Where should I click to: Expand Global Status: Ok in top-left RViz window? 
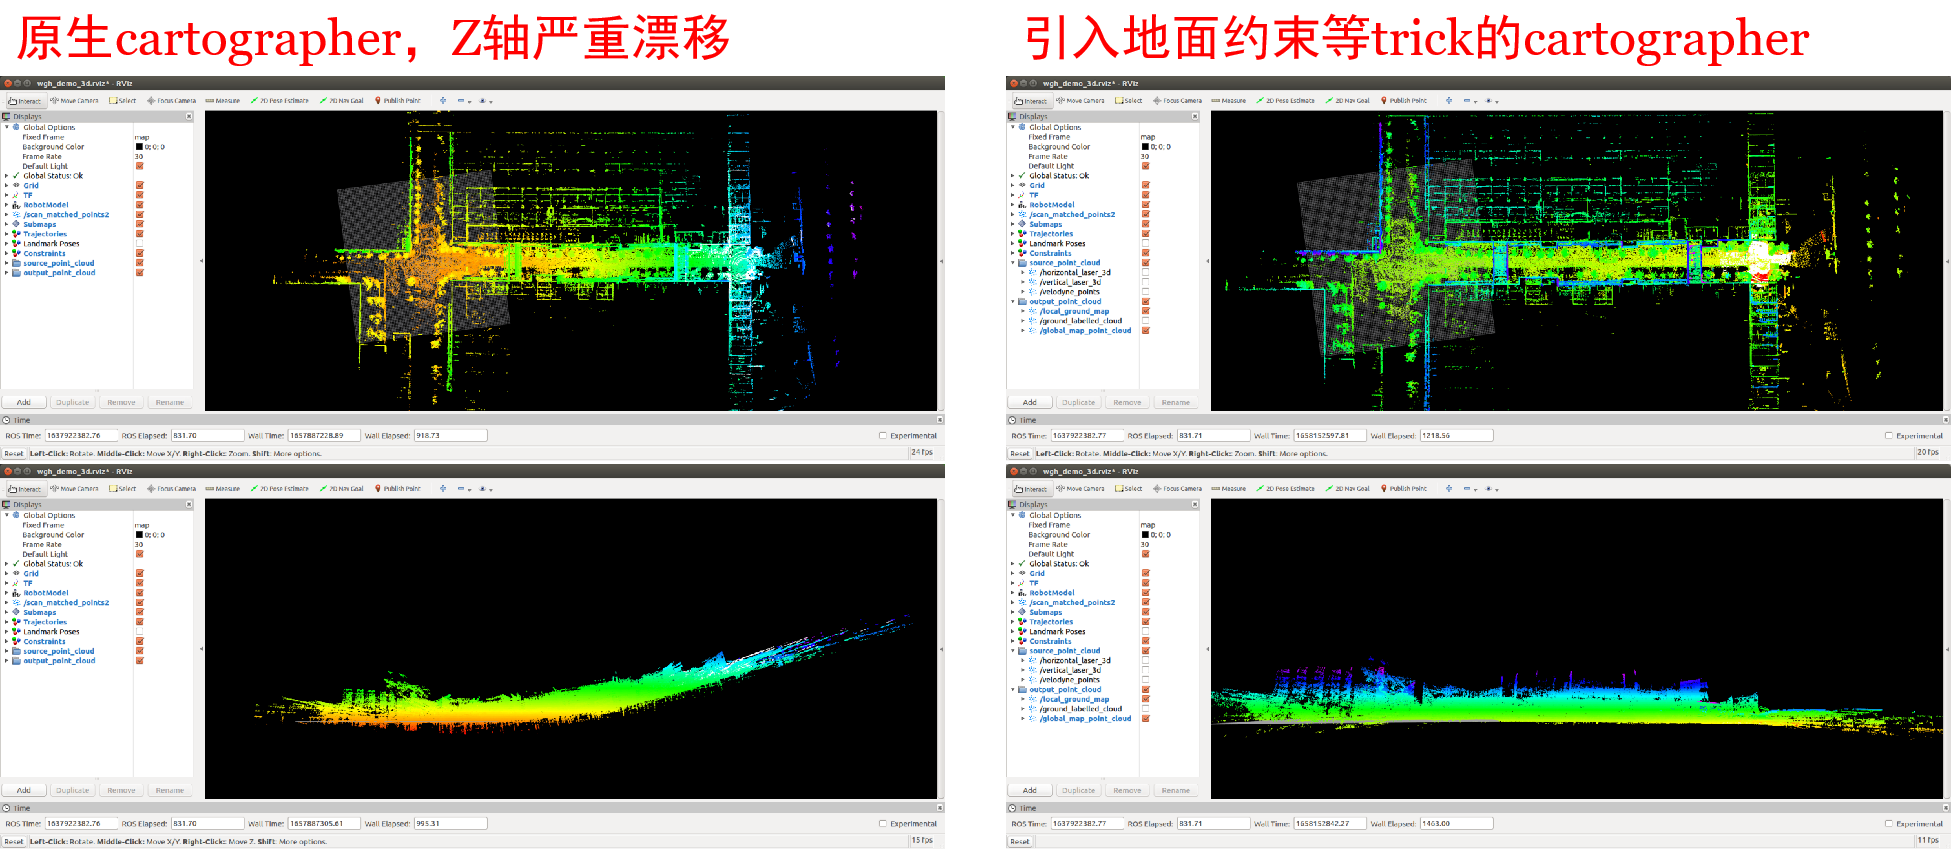pyautogui.click(x=6, y=176)
